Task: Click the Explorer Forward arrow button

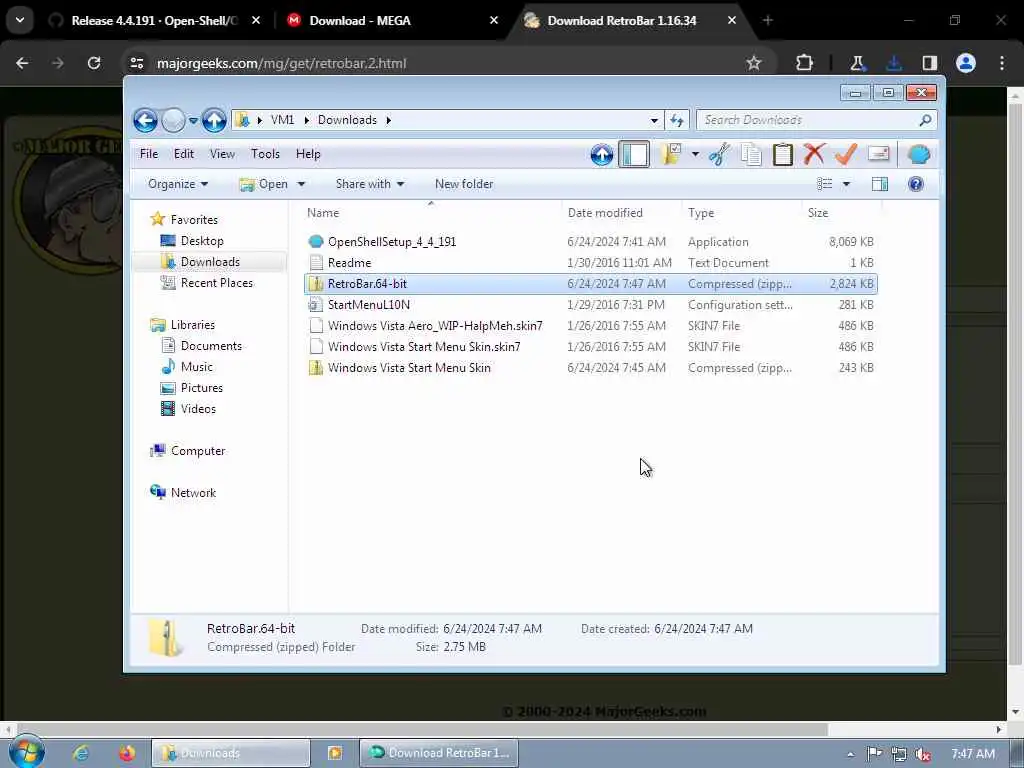Action: click(x=173, y=120)
